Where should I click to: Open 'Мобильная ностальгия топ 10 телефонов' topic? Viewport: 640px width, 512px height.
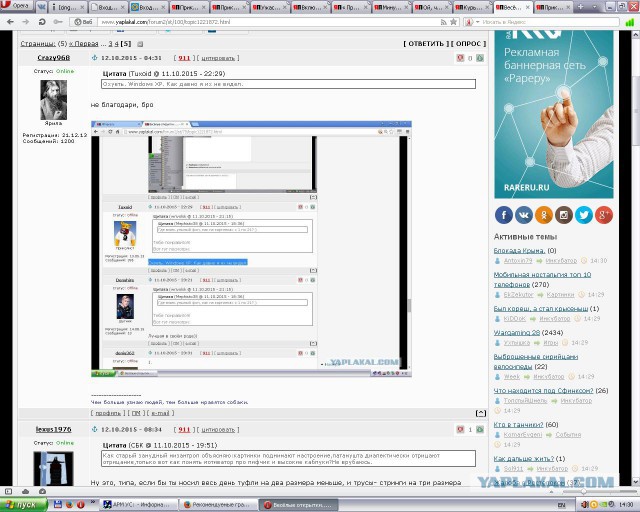coord(542,279)
